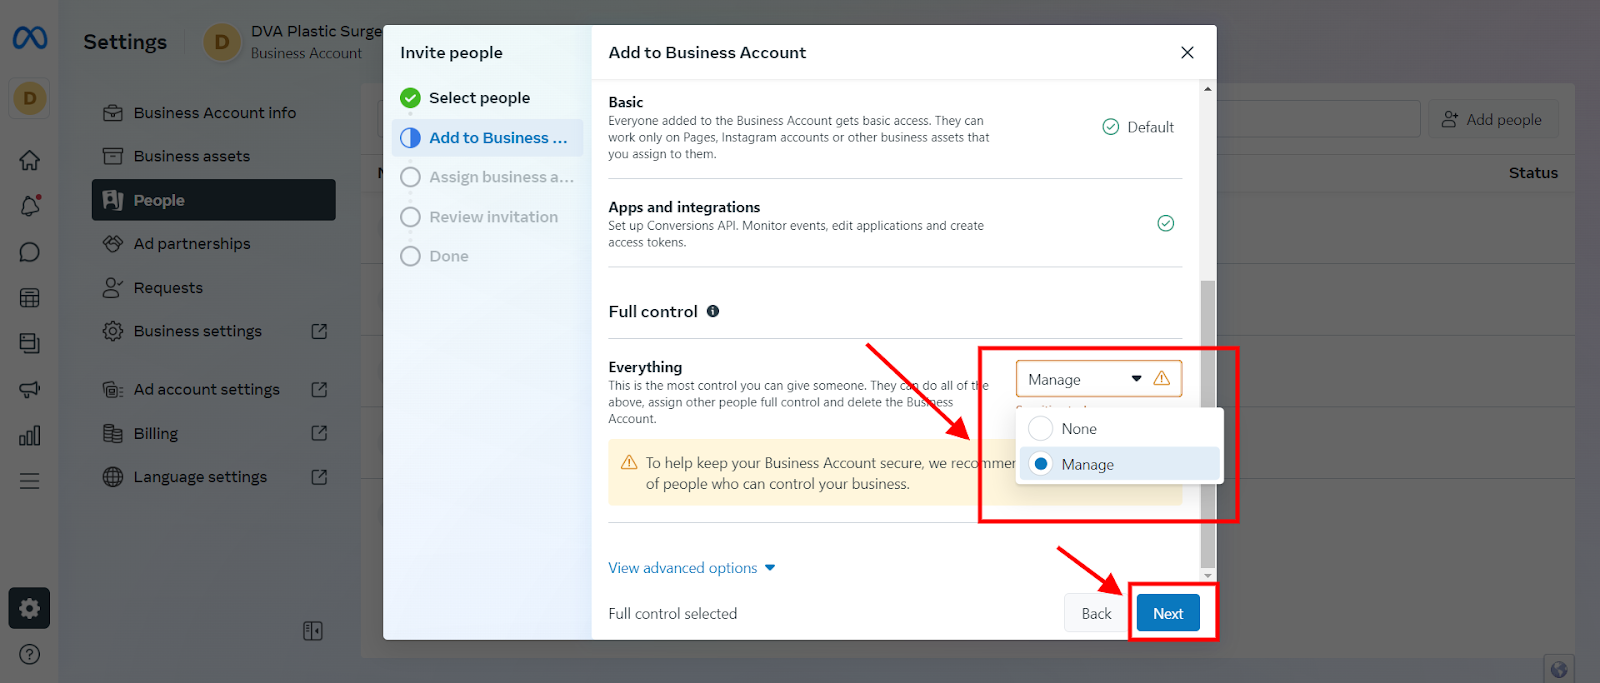Open the insights bar chart icon
This screenshot has height=683, width=1600.
coord(30,436)
